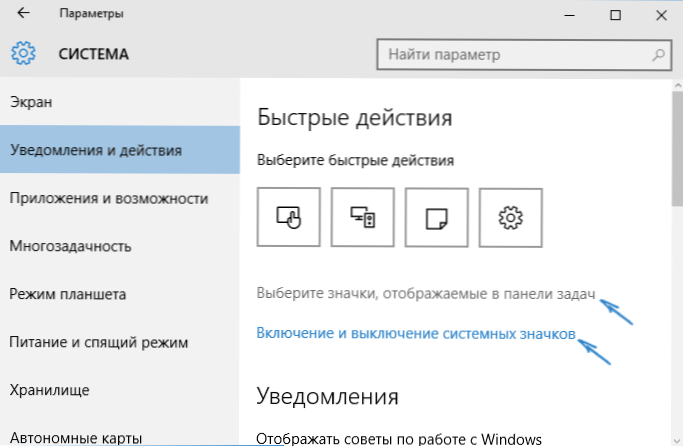
Task: Open Питание и спящий режим section
Action: pos(120,342)
